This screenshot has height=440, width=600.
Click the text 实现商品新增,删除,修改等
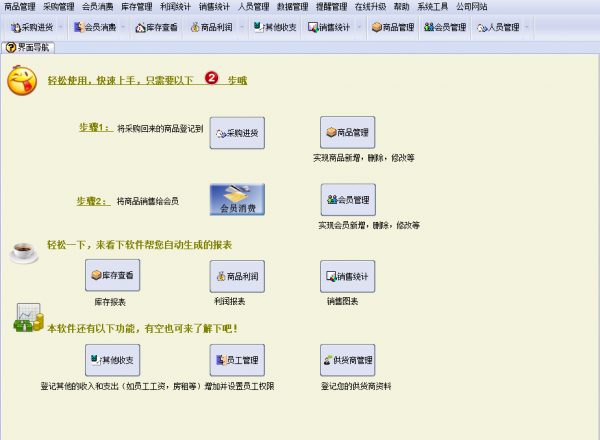364,158
